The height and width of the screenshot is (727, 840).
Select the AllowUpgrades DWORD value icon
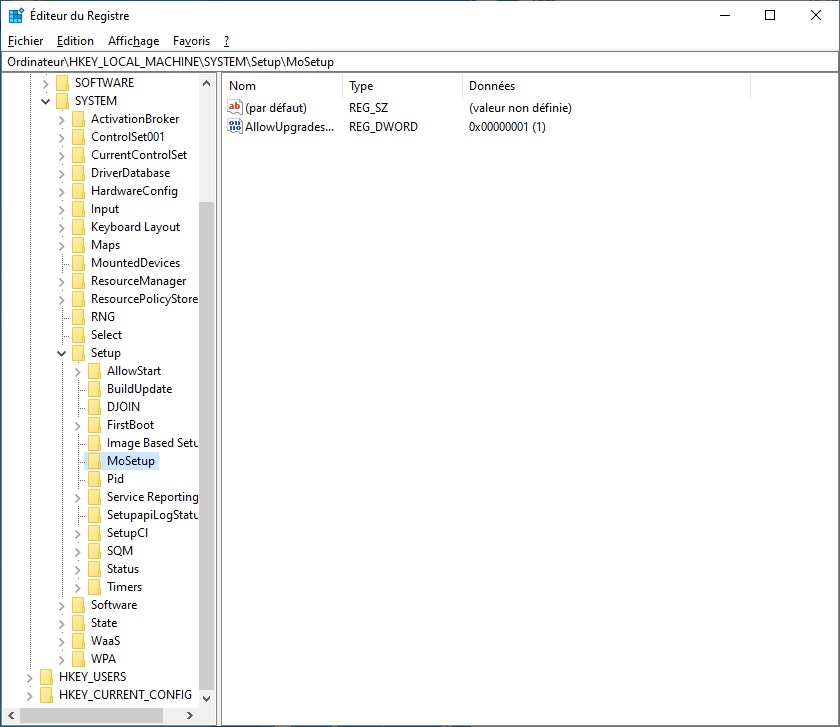coord(235,127)
